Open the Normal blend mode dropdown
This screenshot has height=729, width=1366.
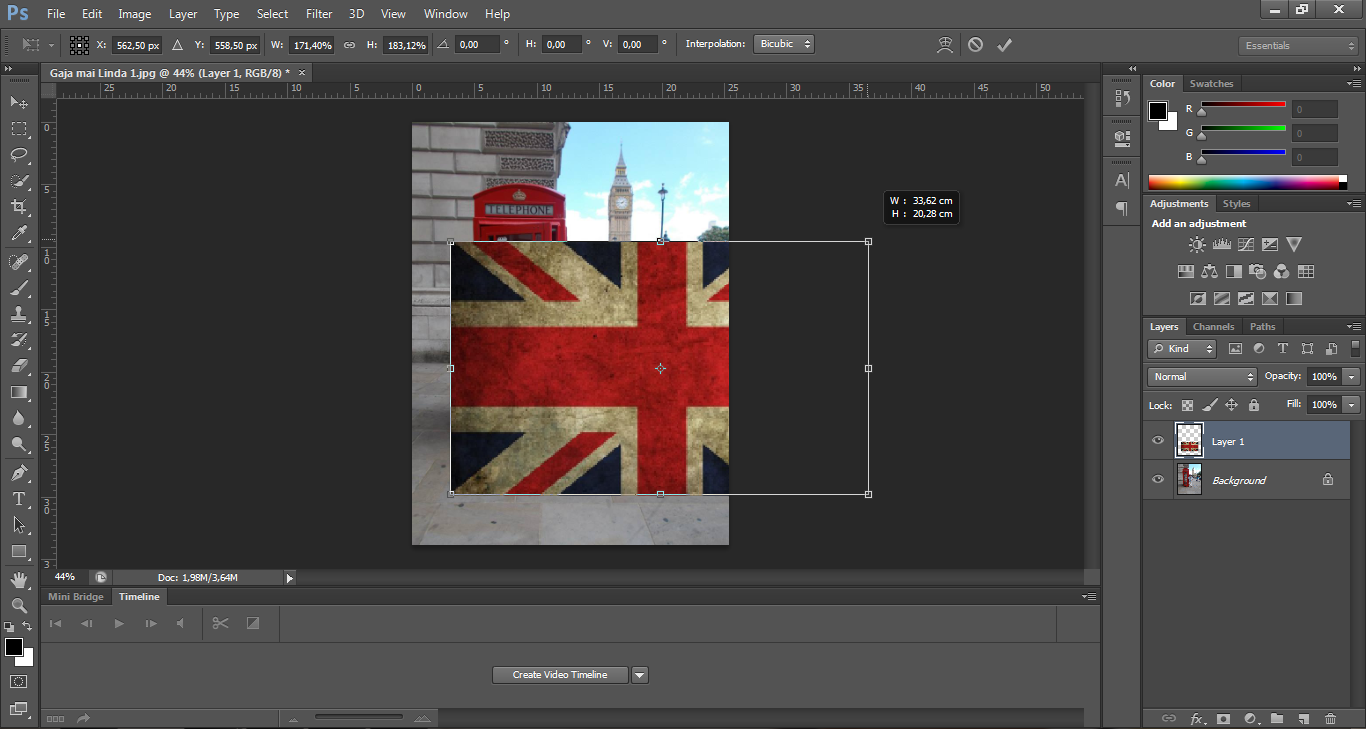1202,377
